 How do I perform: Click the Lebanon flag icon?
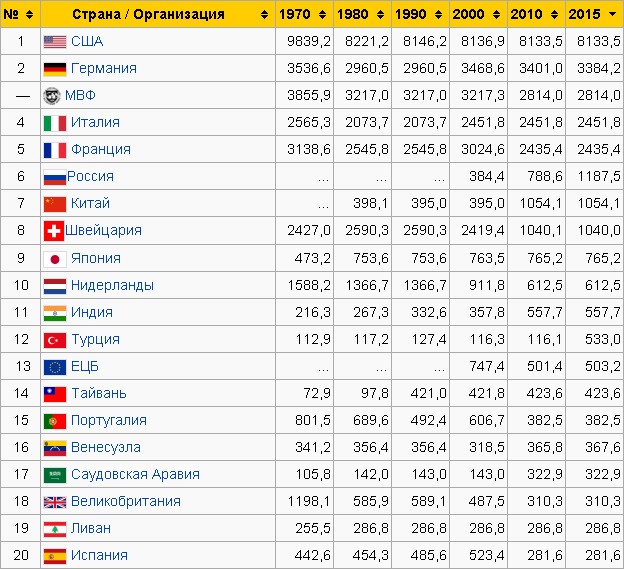[55, 529]
